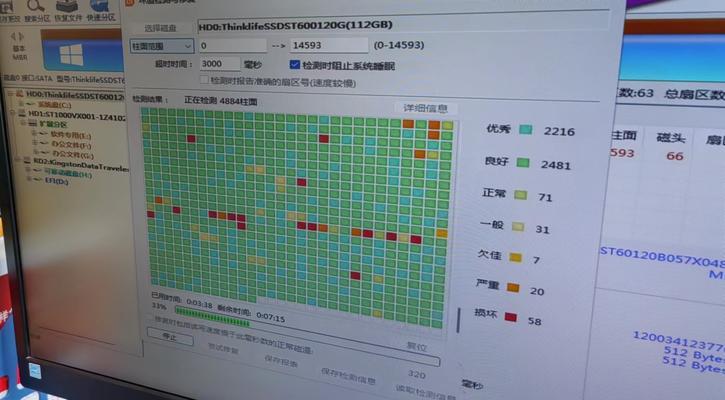Click the 欠佳 yellow legend swatch

[x=516, y=258]
